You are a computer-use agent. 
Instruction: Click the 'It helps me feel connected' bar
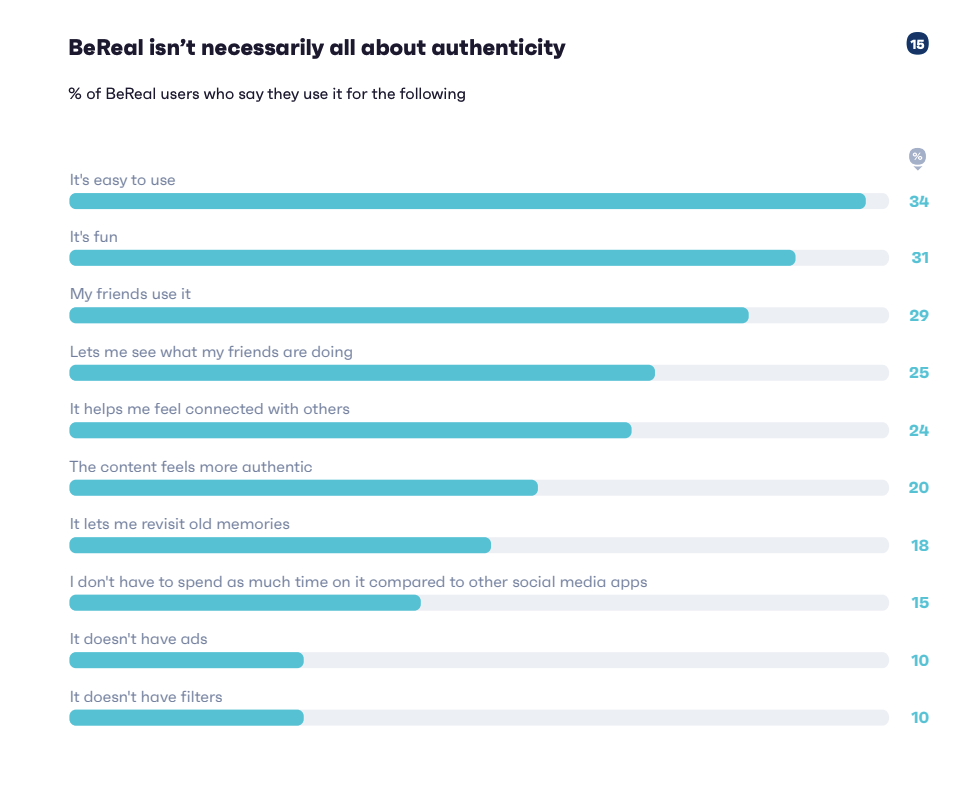(479, 430)
